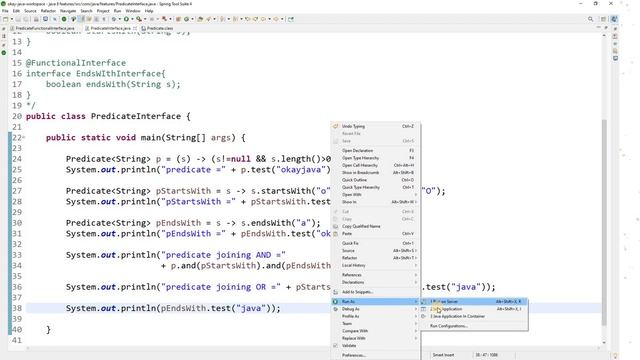Switch to PredicateInterface.java editor tab
The height and width of the screenshot is (360, 640).
point(111,28)
